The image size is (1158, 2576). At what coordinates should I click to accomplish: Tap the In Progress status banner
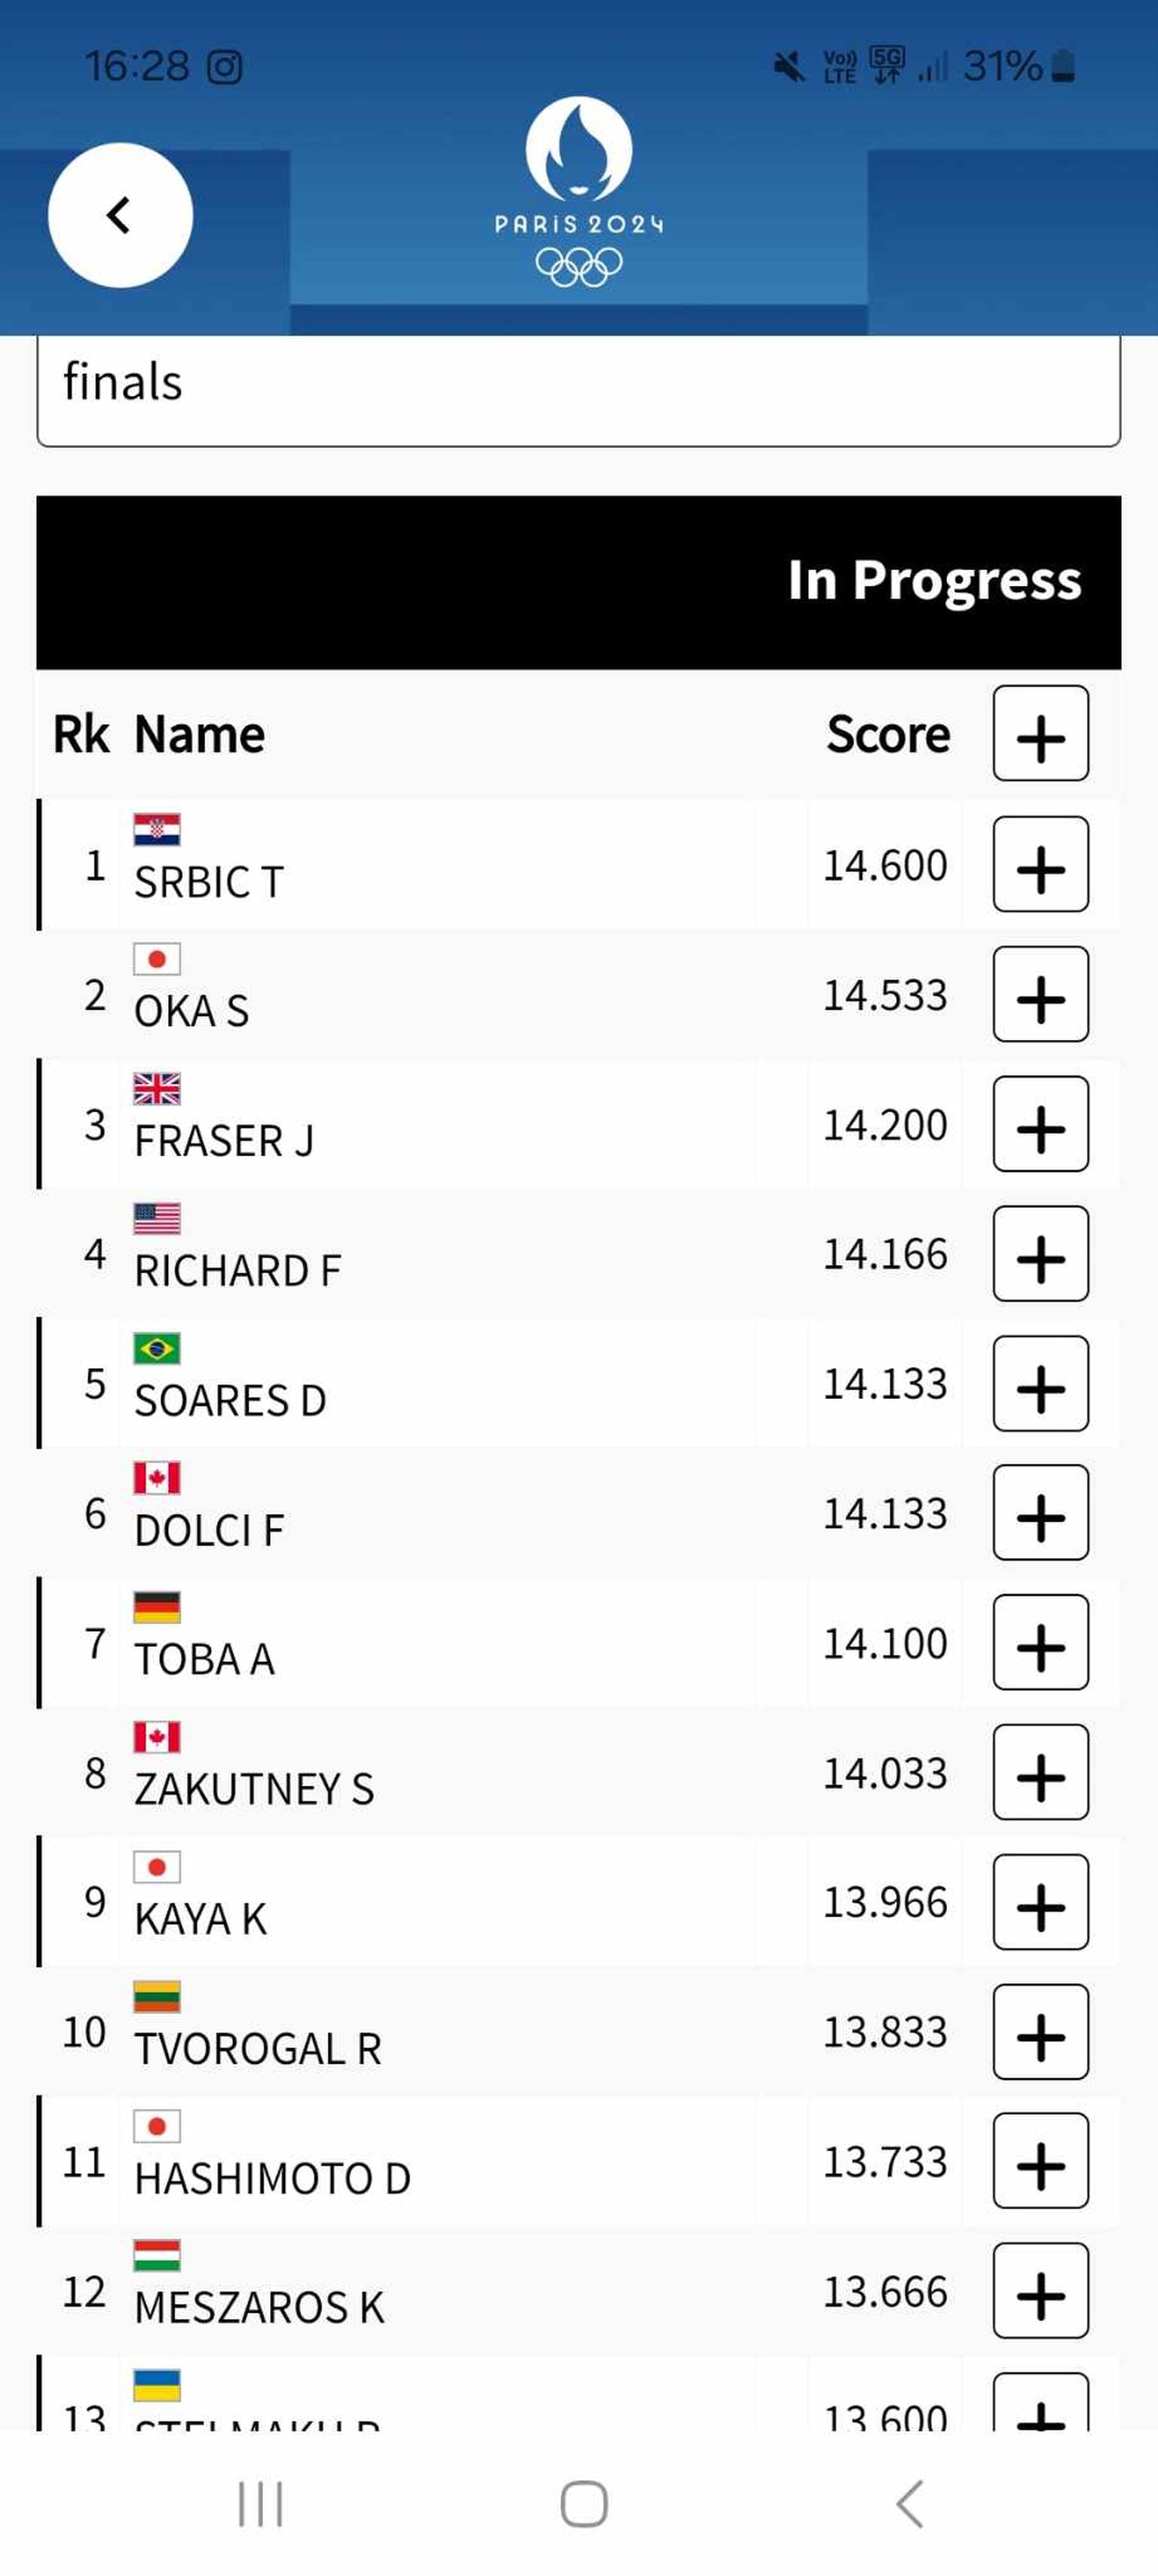pos(933,581)
